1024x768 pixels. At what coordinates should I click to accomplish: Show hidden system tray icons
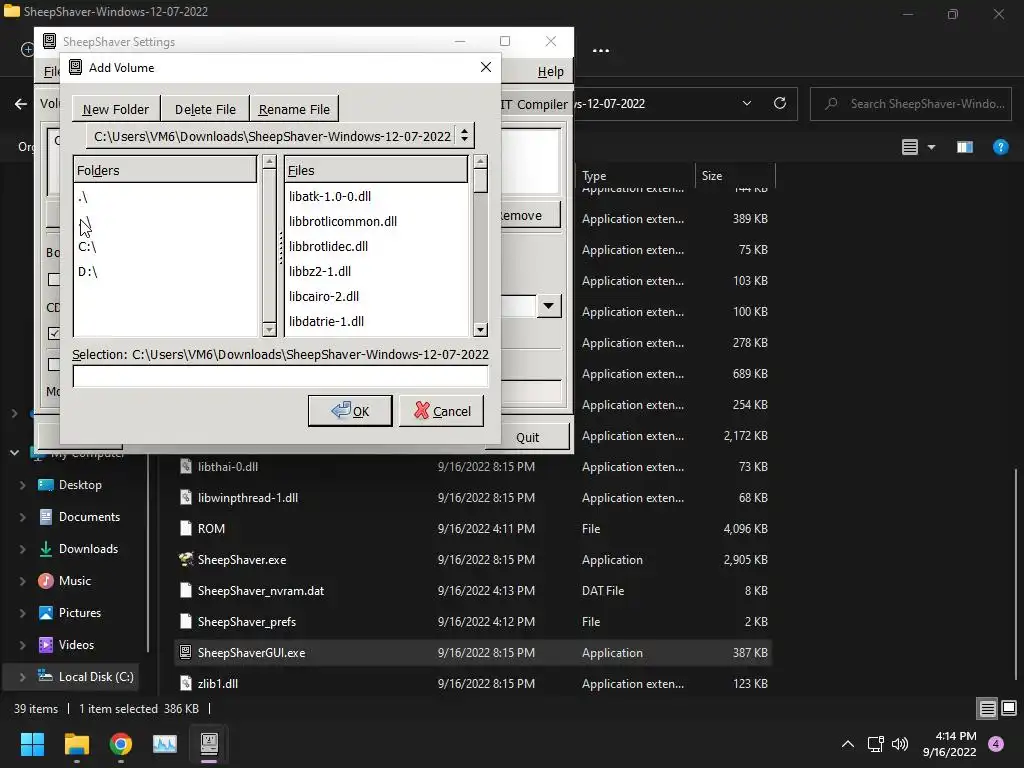coord(848,744)
